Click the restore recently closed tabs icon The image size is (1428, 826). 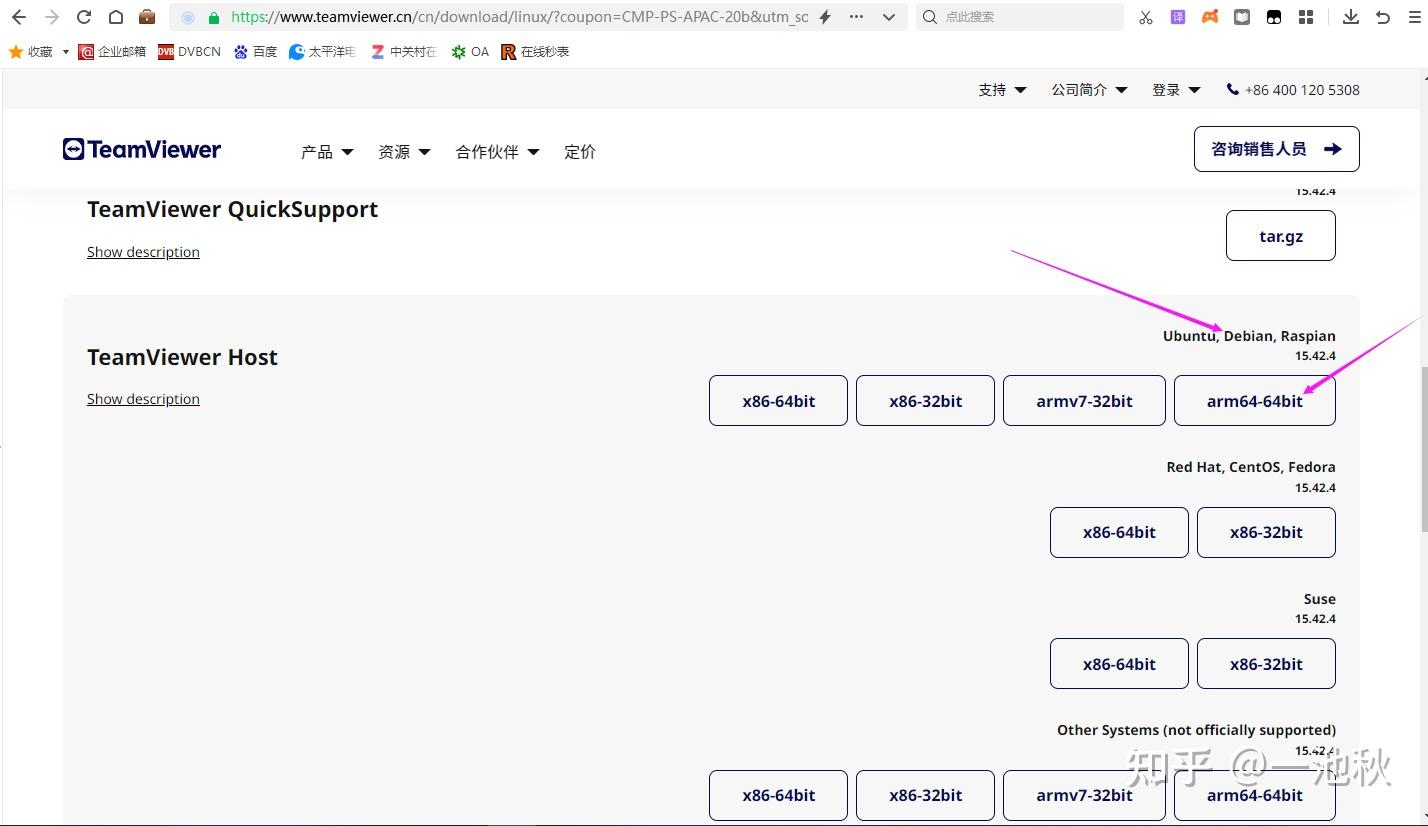tap(1381, 17)
